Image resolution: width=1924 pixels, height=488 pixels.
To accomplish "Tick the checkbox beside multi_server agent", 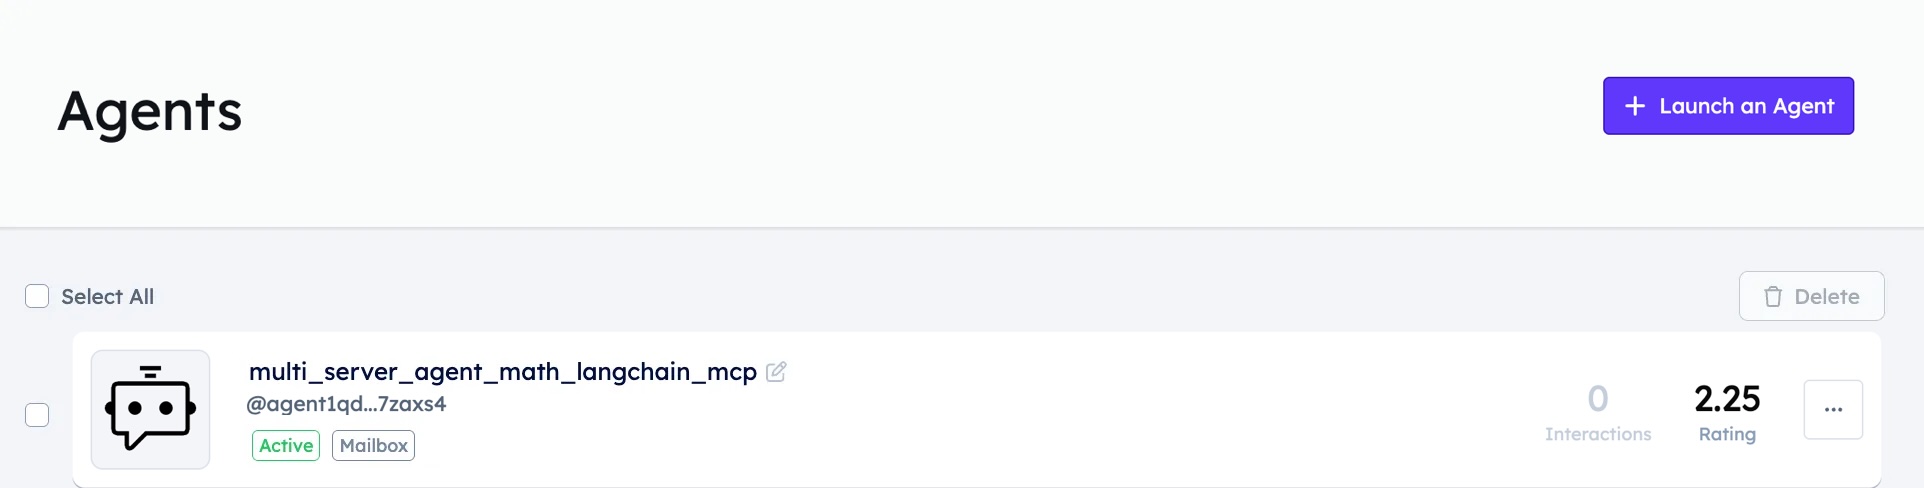I will [37, 415].
